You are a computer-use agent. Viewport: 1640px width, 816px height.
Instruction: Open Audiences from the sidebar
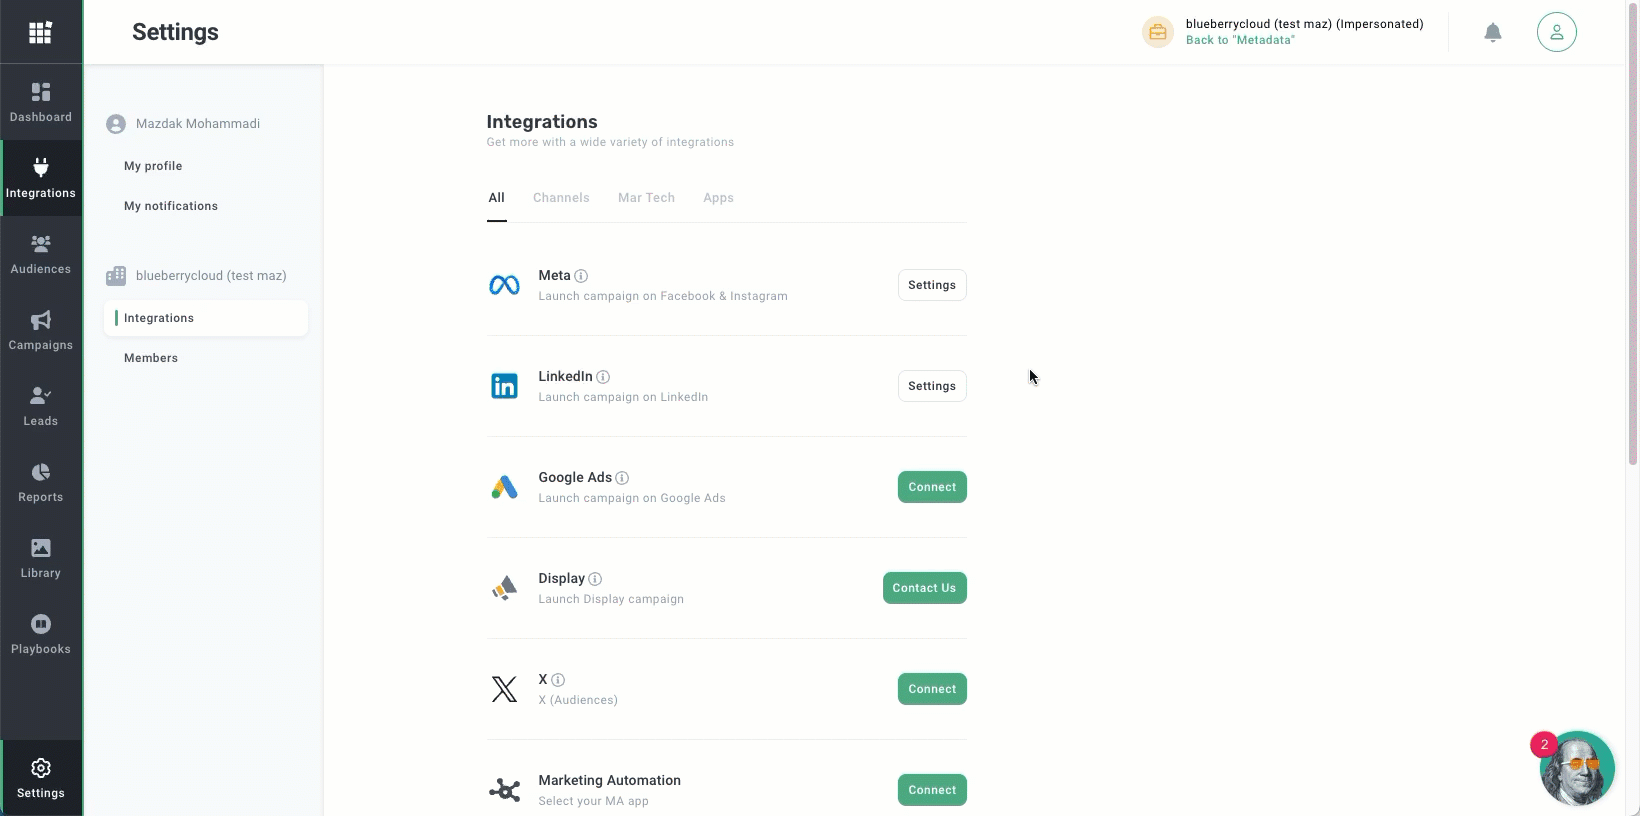(41, 254)
